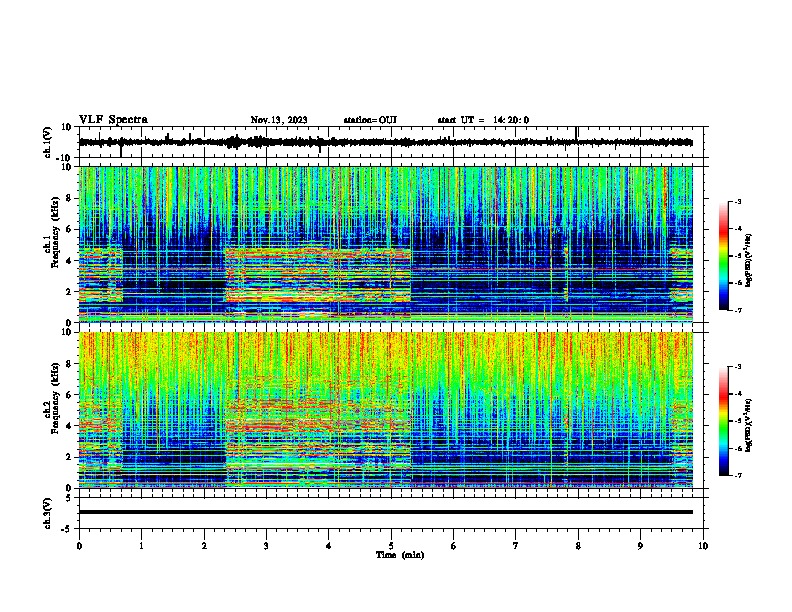The image size is (792, 612).
Task: Click the "ch.1(V)" waveform axis label
Action: pos(48,142)
